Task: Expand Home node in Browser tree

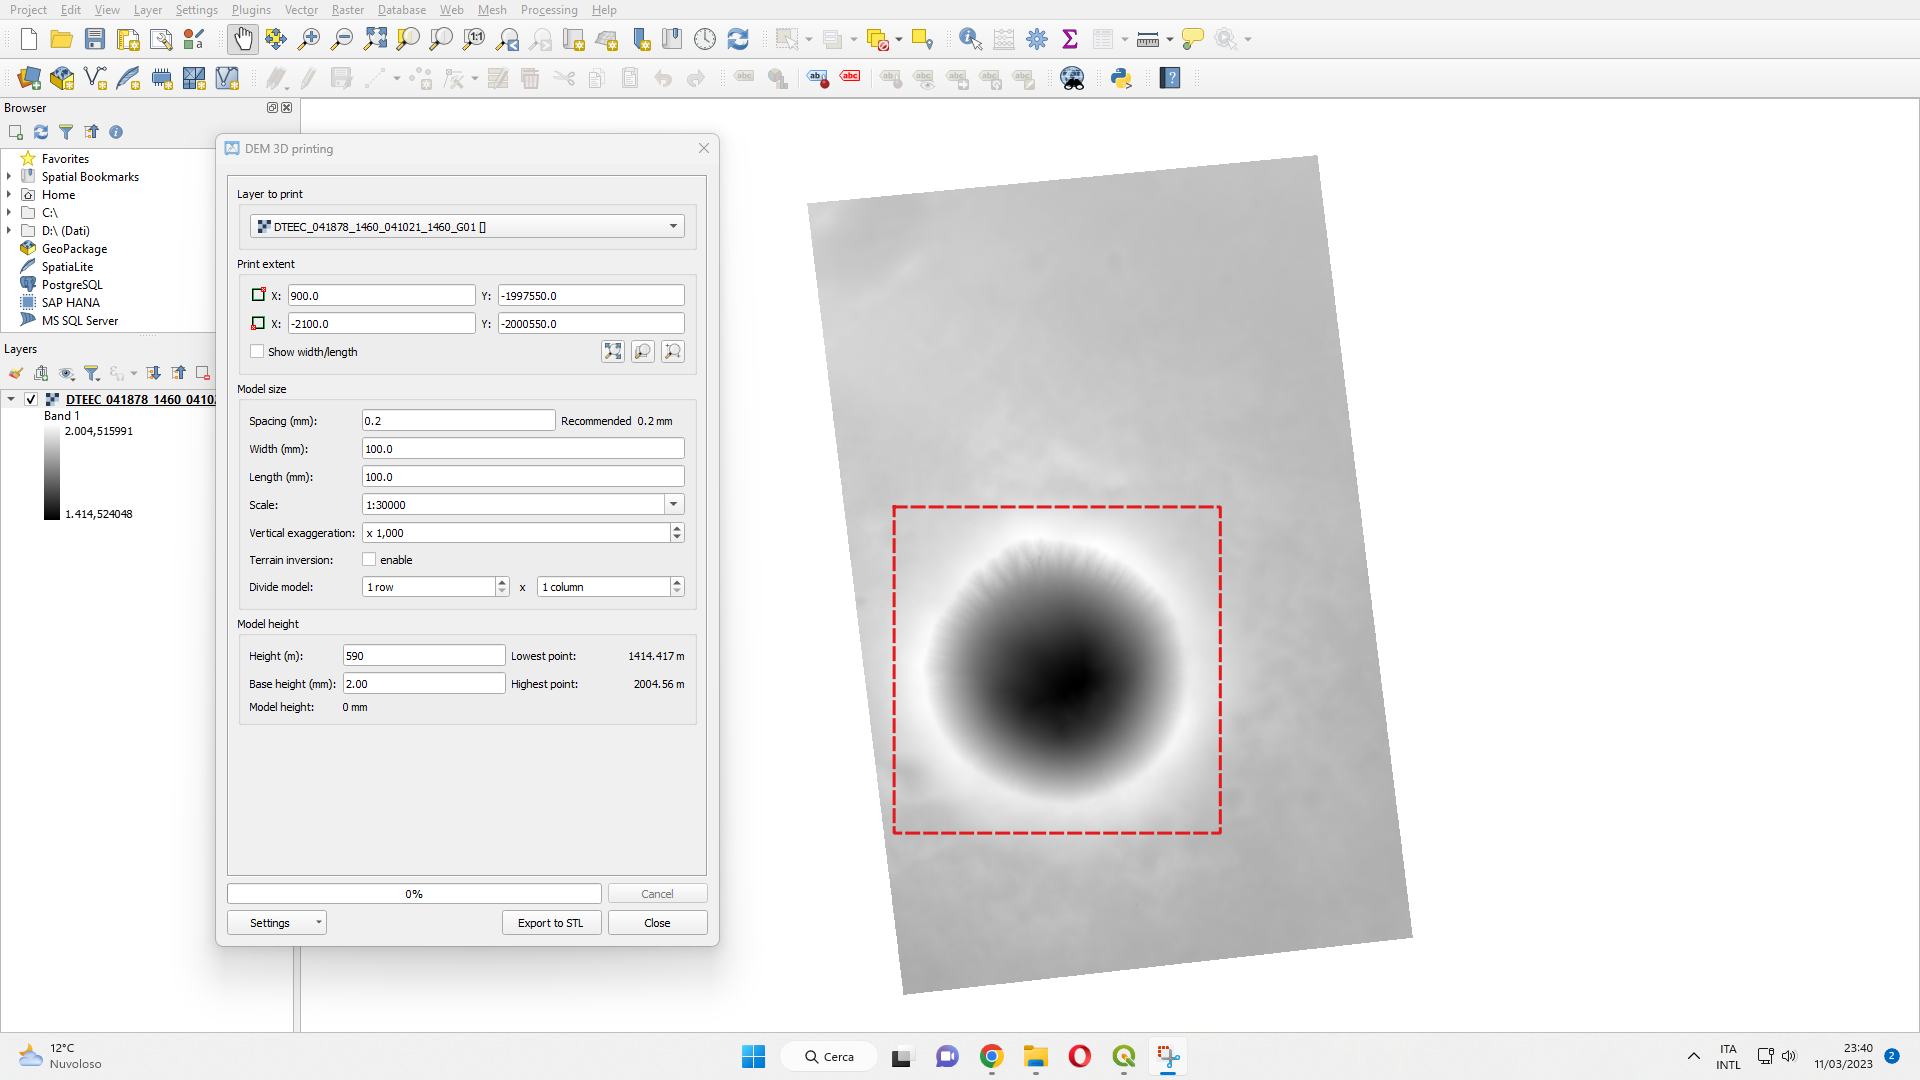Action: pos(9,194)
